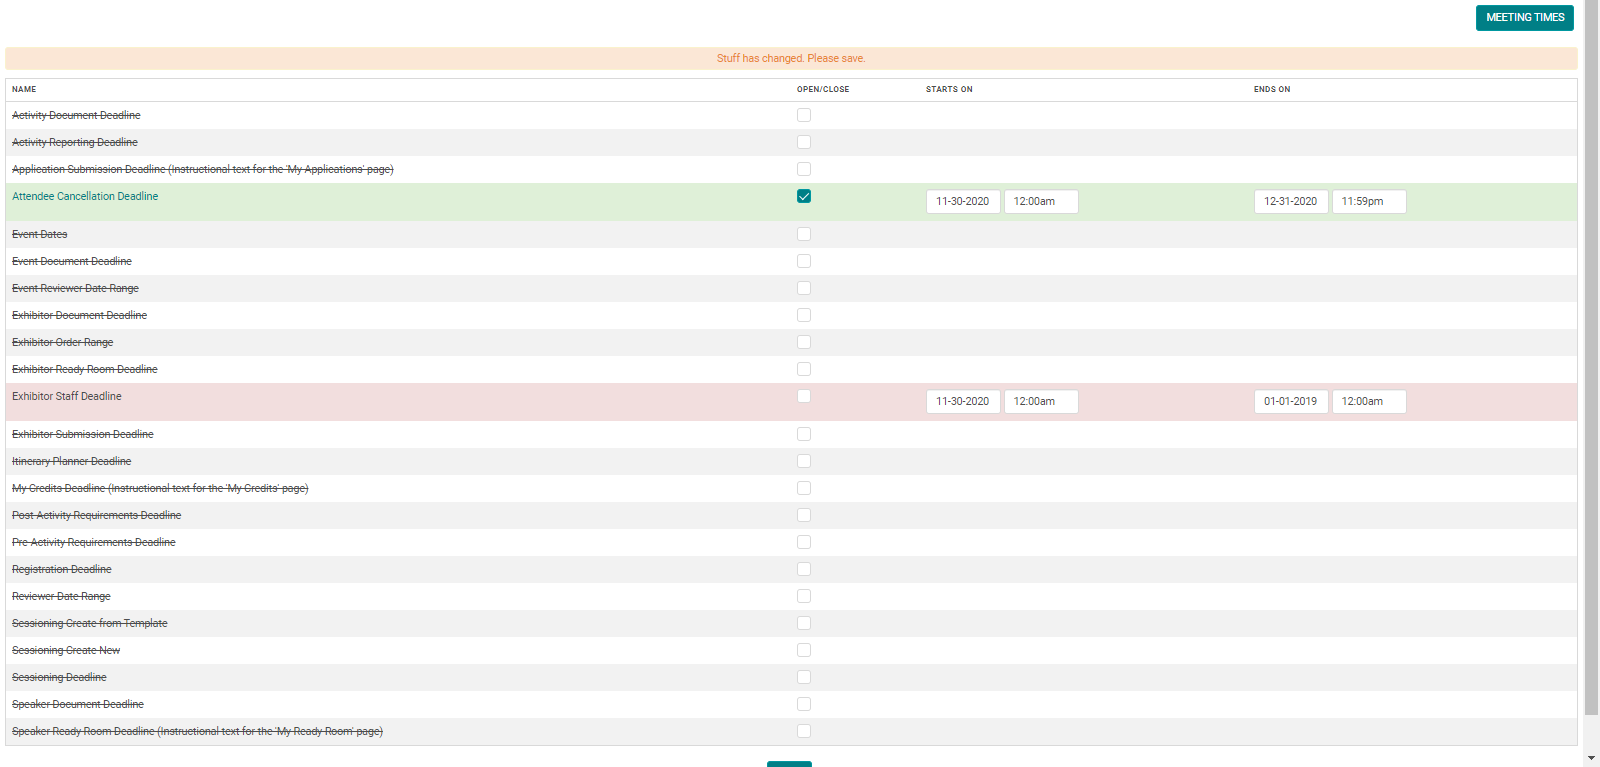Enable the Post Activity Requirements Deadline checkbox
The width and height of the screenshot is (1600, 767).
(804, 515)
